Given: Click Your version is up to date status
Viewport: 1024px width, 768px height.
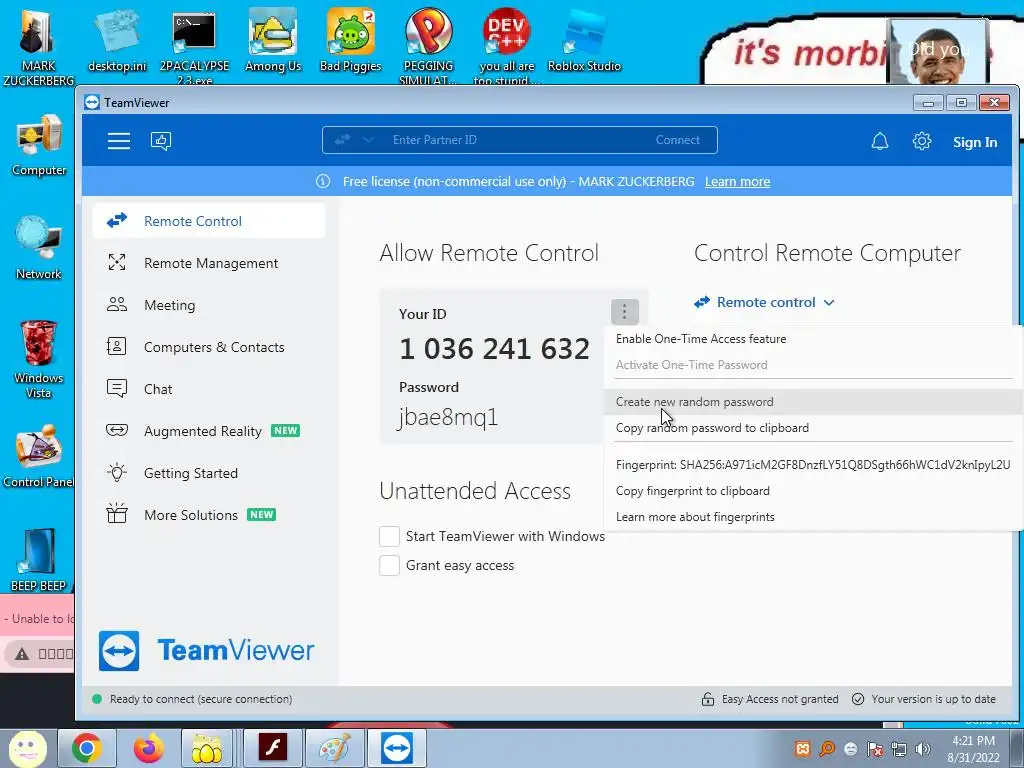Looking at the screenshot, I should pyautogui.click(x=924, y=699).
